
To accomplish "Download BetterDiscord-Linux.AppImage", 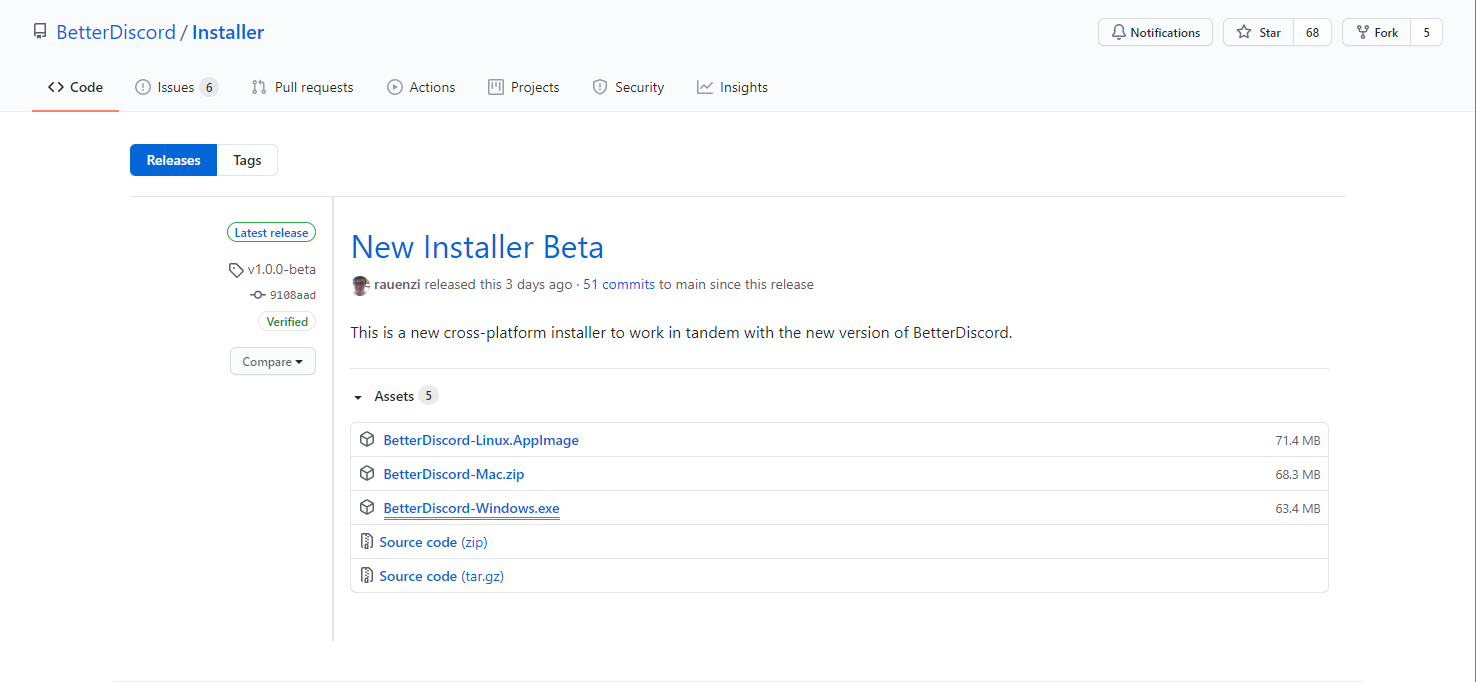I will tap(481, 440).
